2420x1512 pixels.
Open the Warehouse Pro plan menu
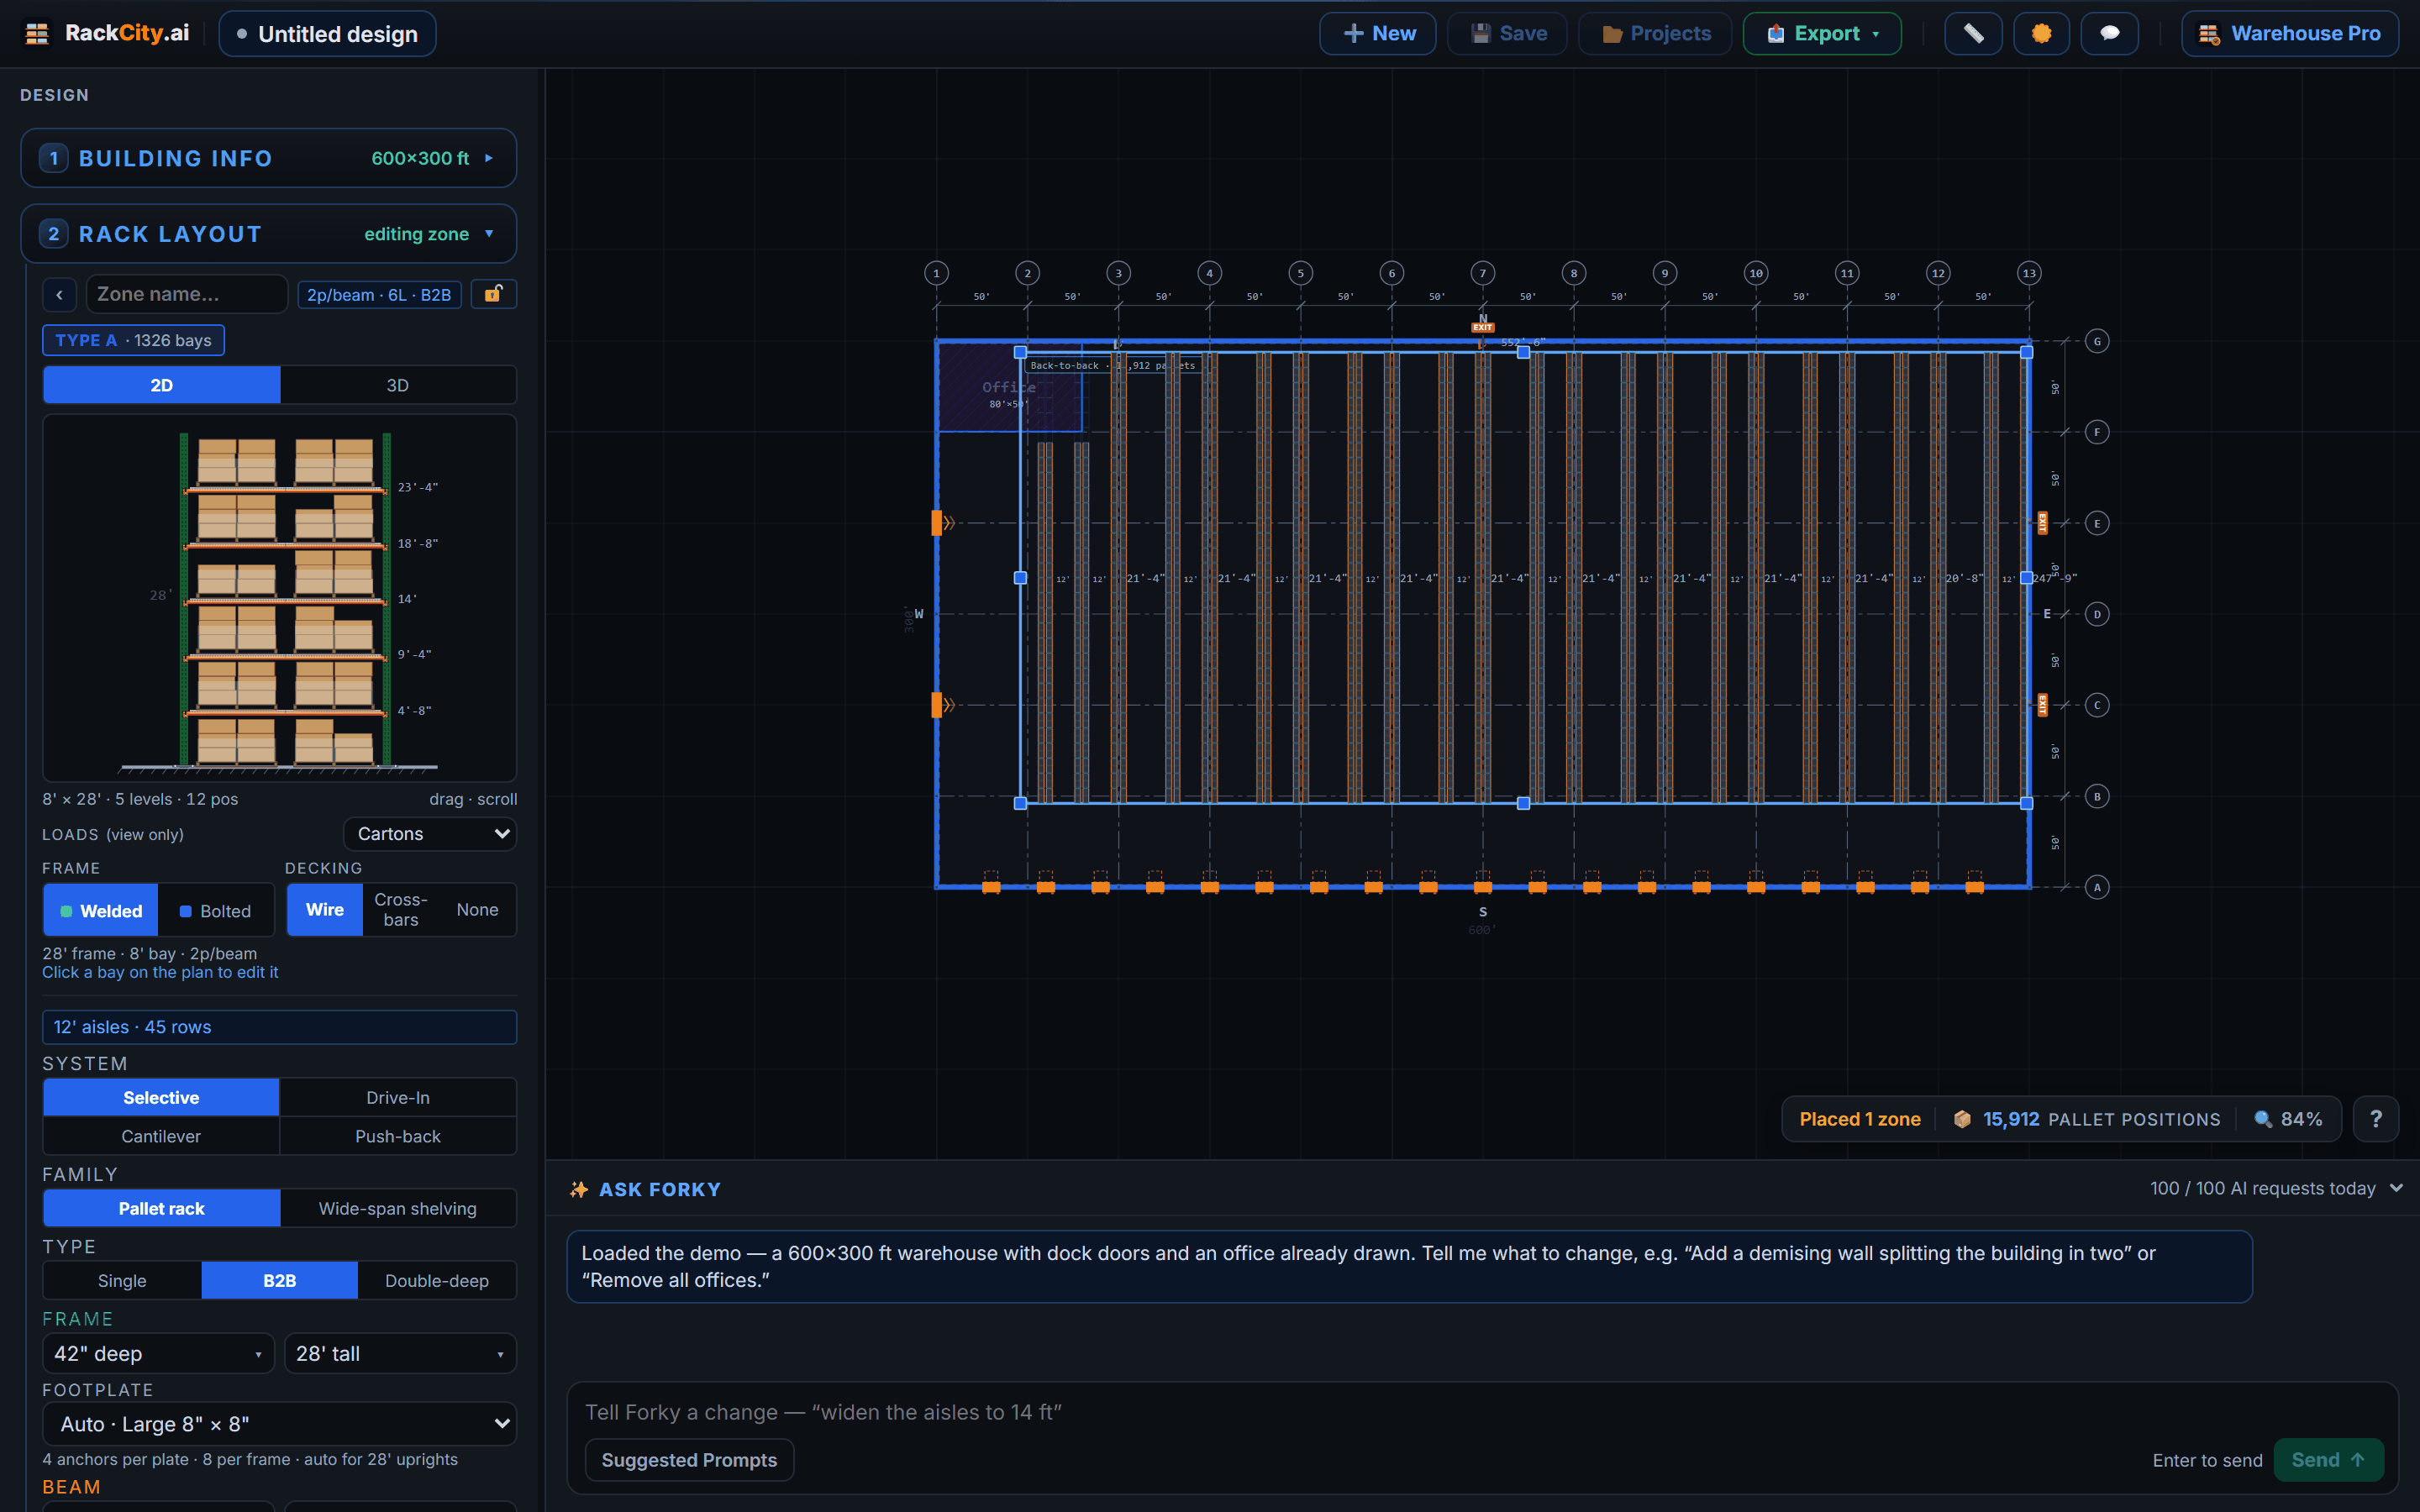[x=2290, y=33]
